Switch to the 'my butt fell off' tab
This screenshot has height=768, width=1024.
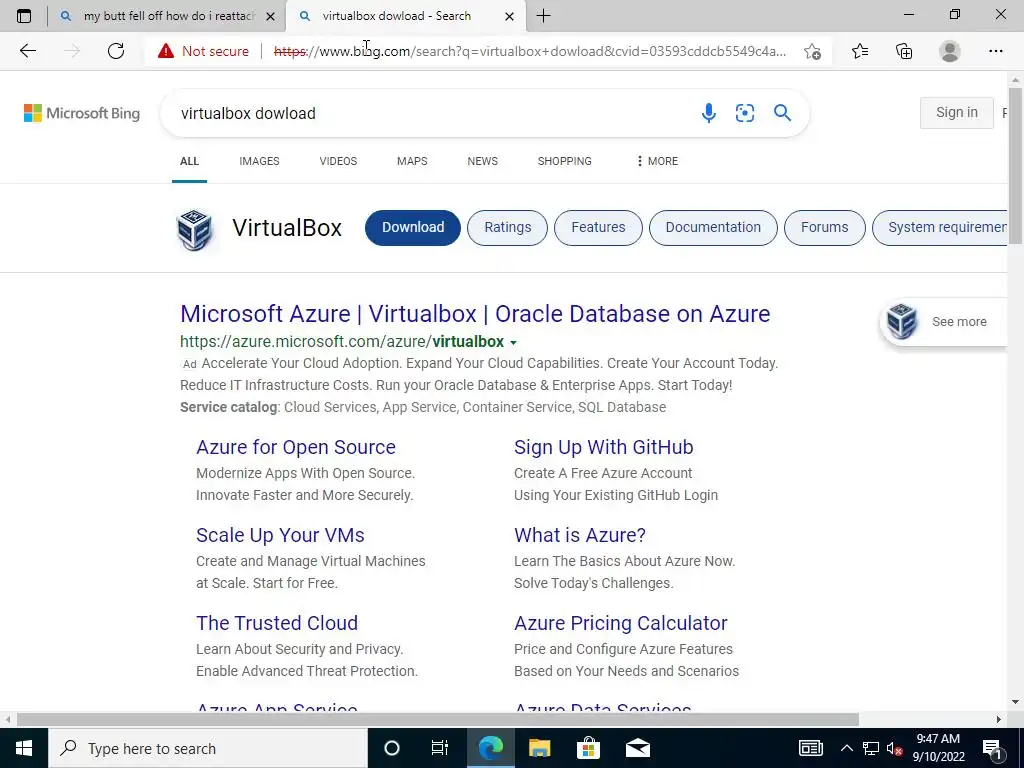167,16
